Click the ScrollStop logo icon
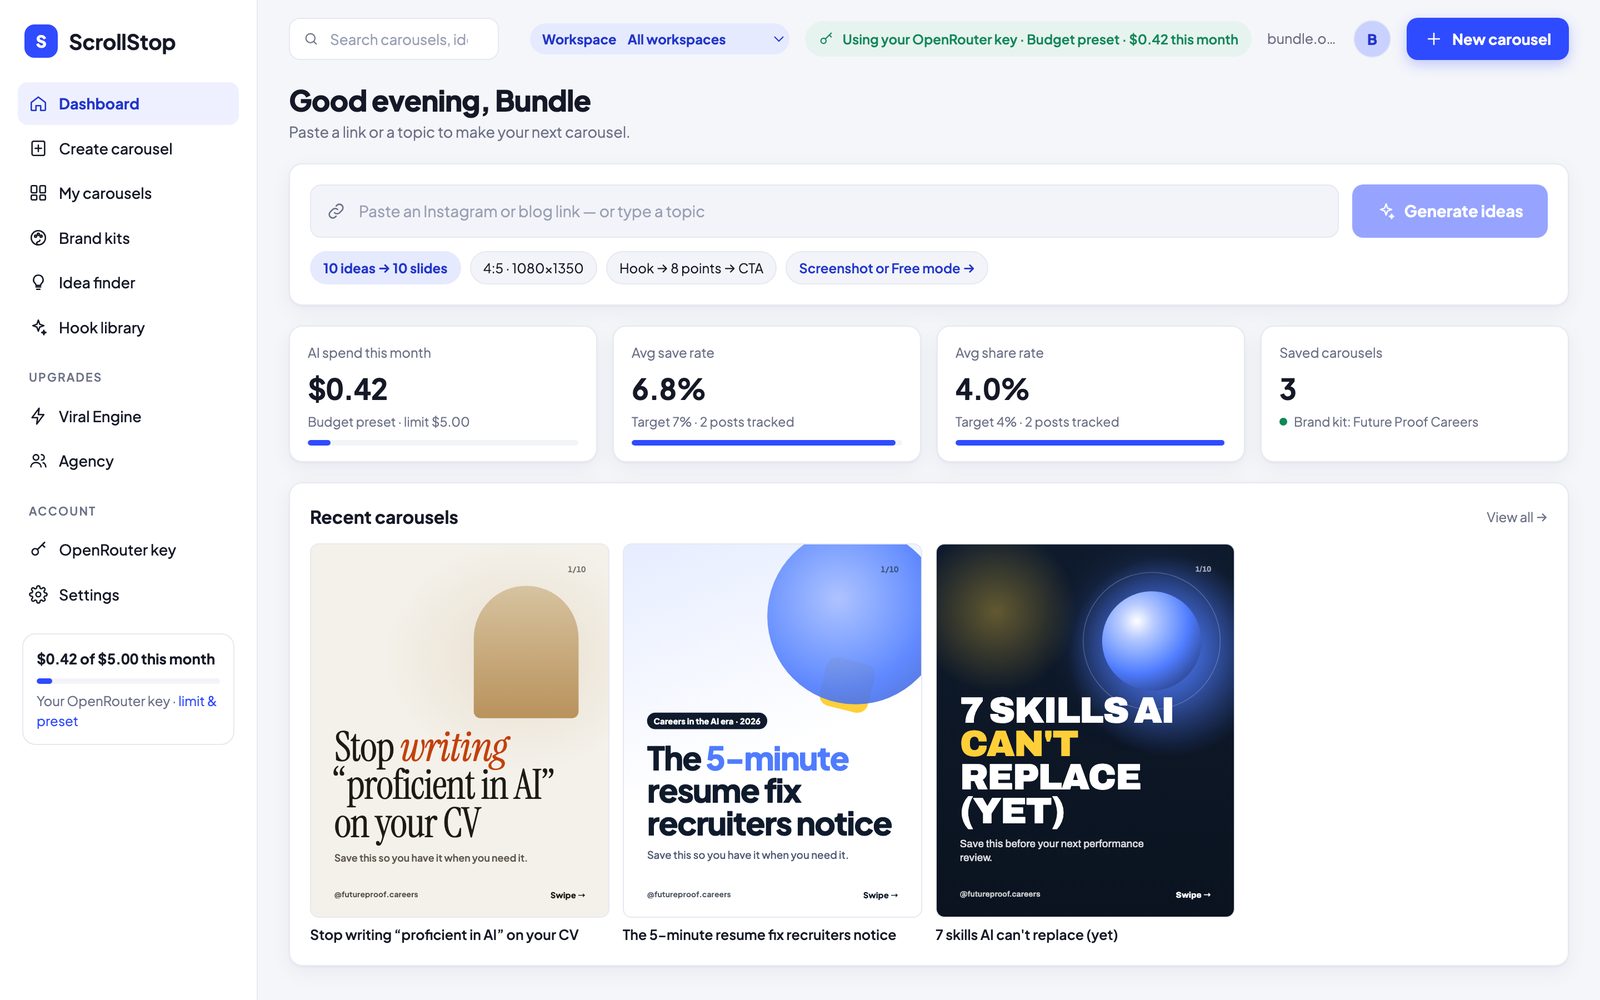 pos(41,41)
